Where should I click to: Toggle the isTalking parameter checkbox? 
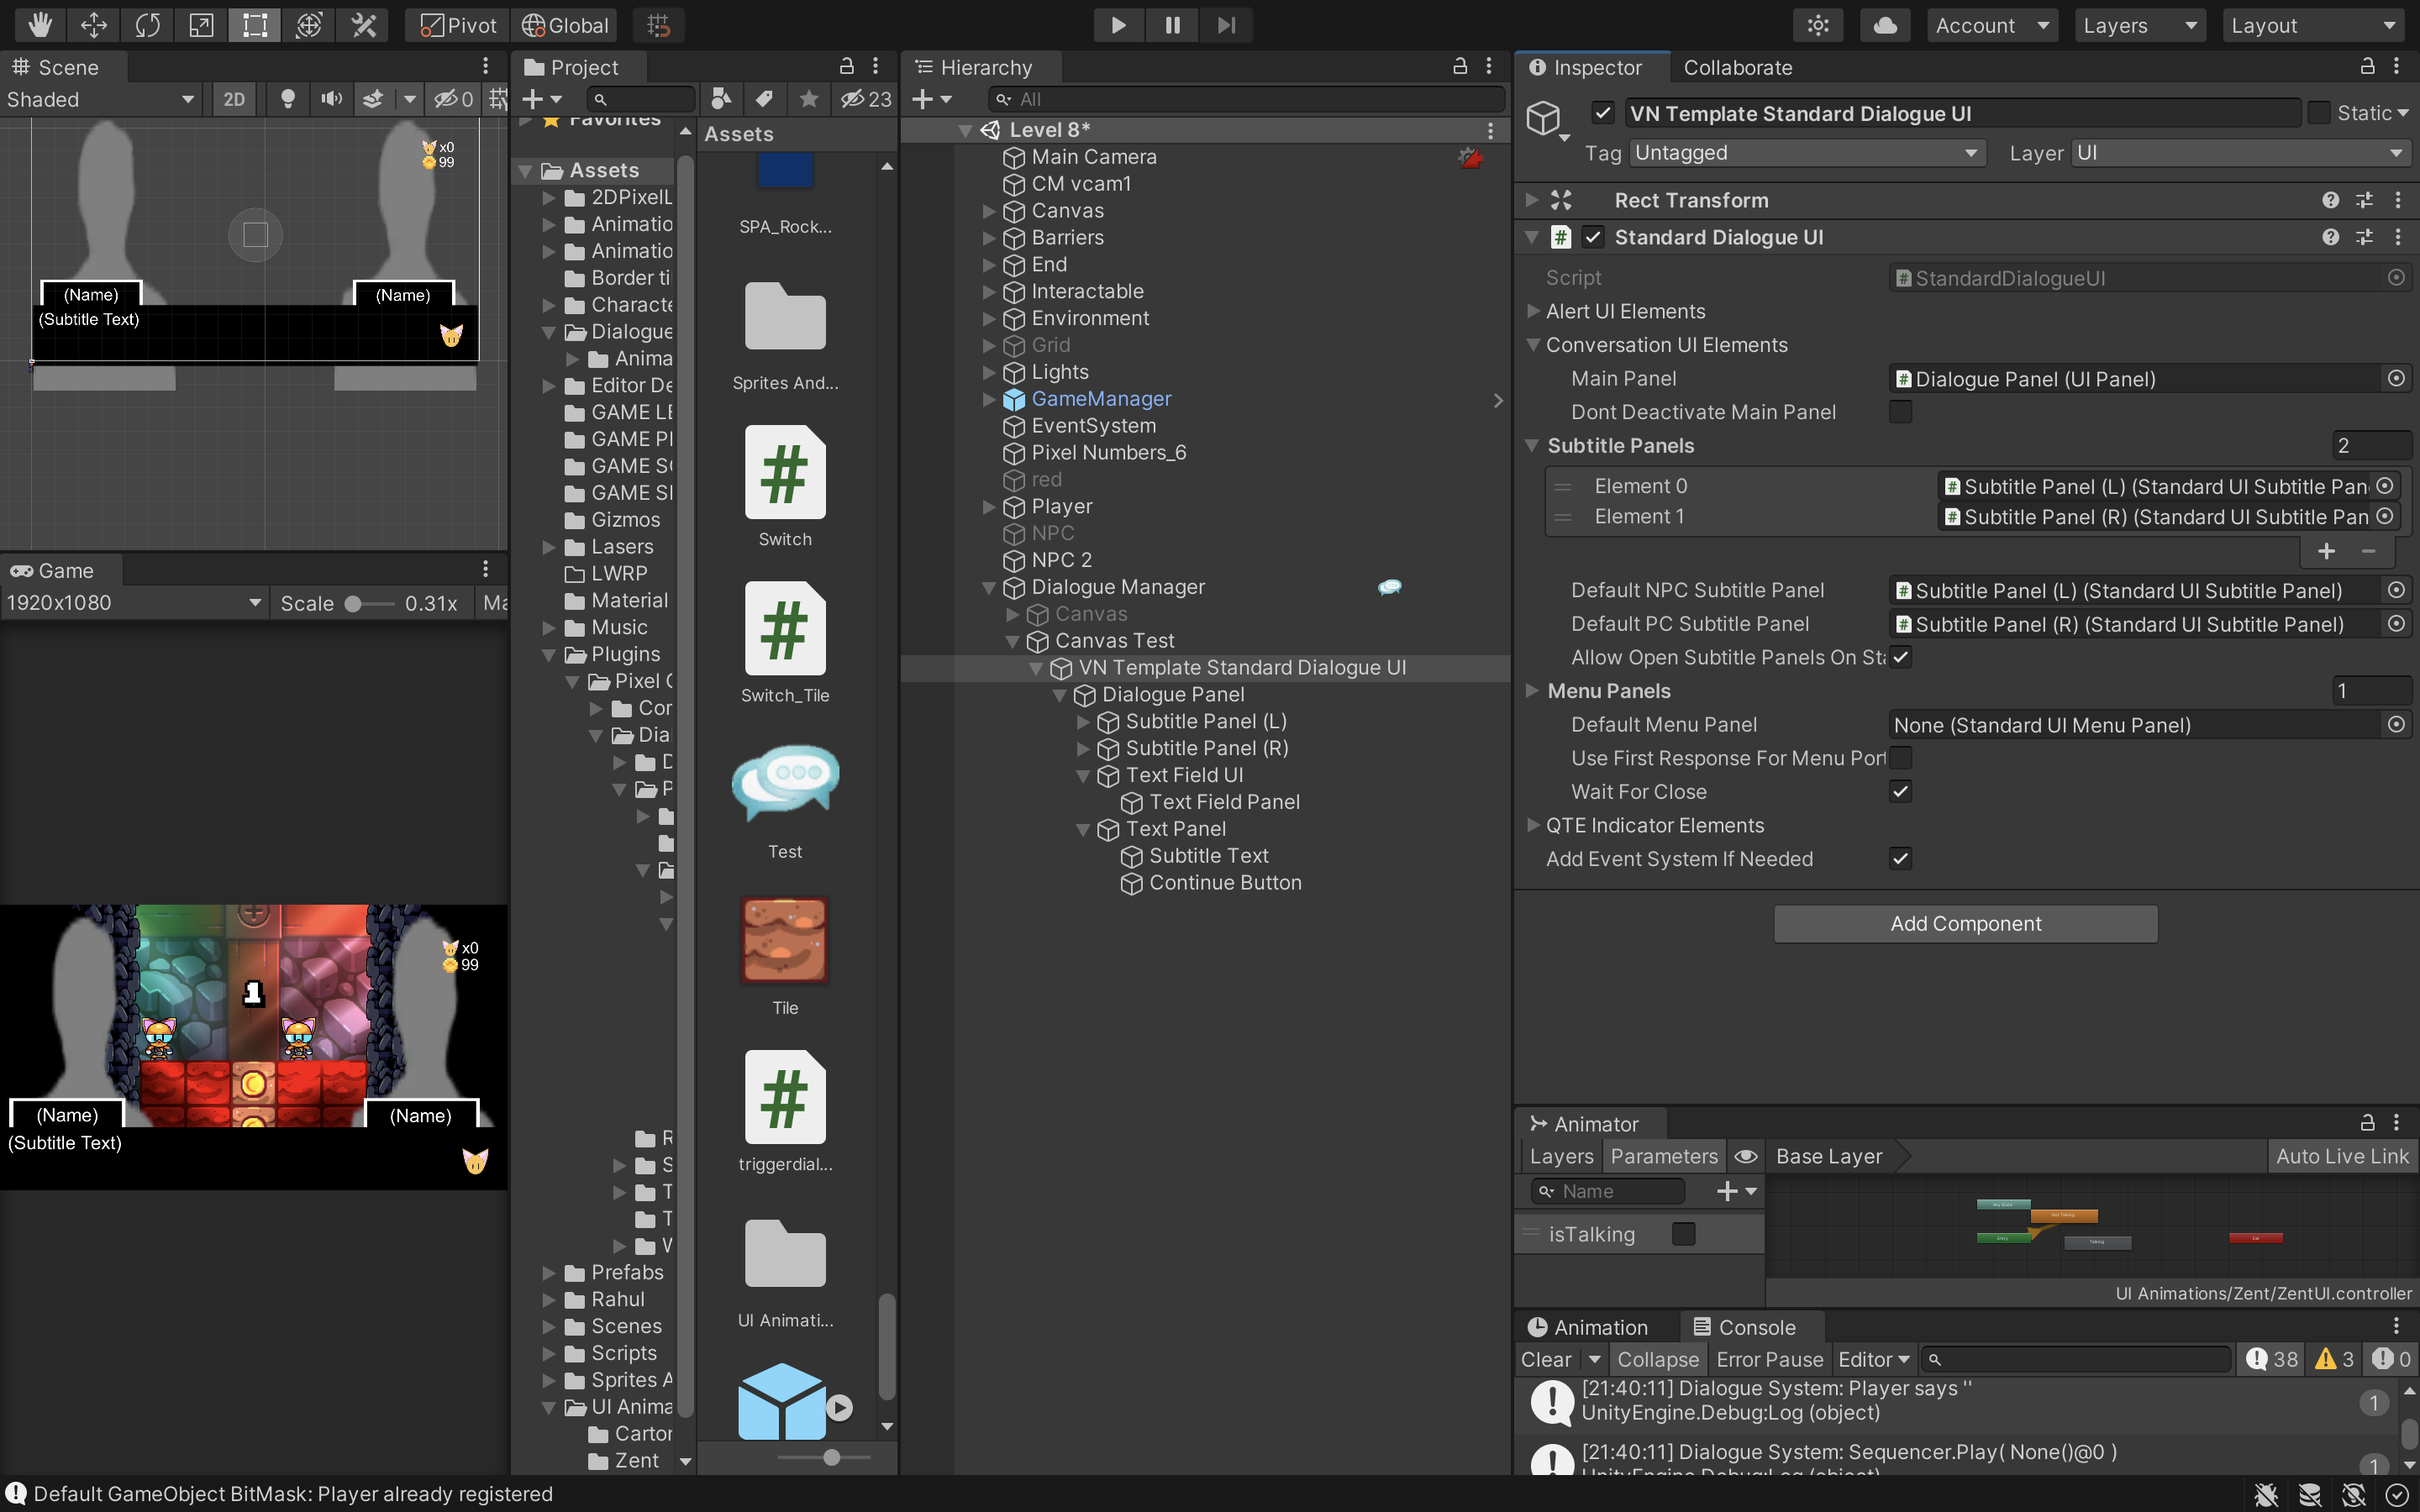coord(1684,1234)
